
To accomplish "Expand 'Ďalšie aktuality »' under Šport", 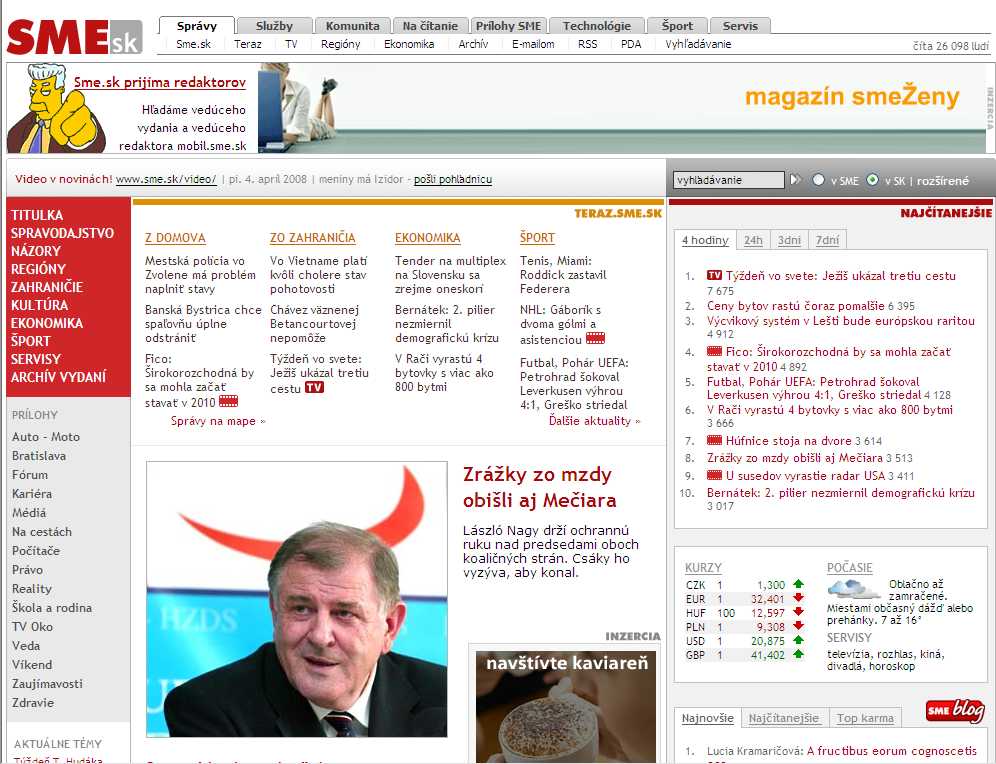I will click(594, 421).
